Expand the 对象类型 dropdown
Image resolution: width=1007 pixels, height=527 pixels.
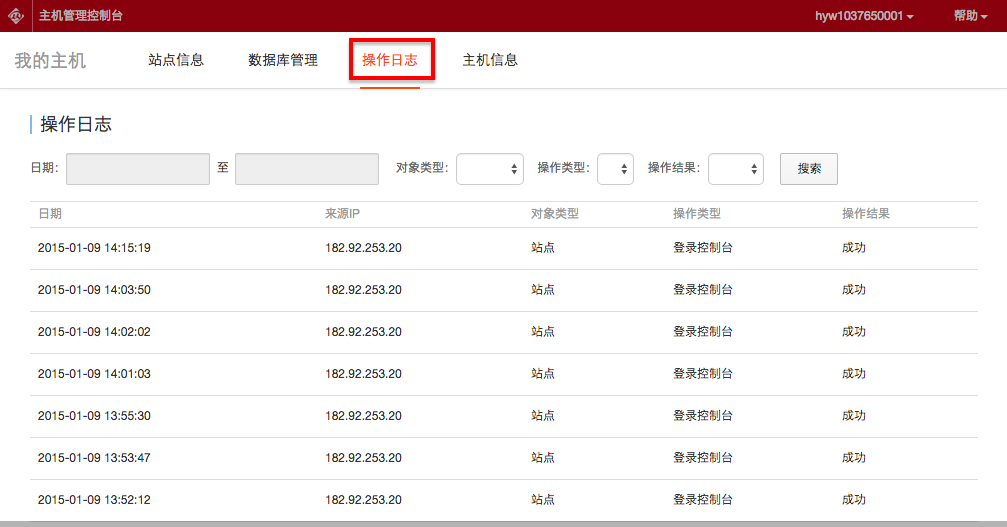[x=490, y=169]
